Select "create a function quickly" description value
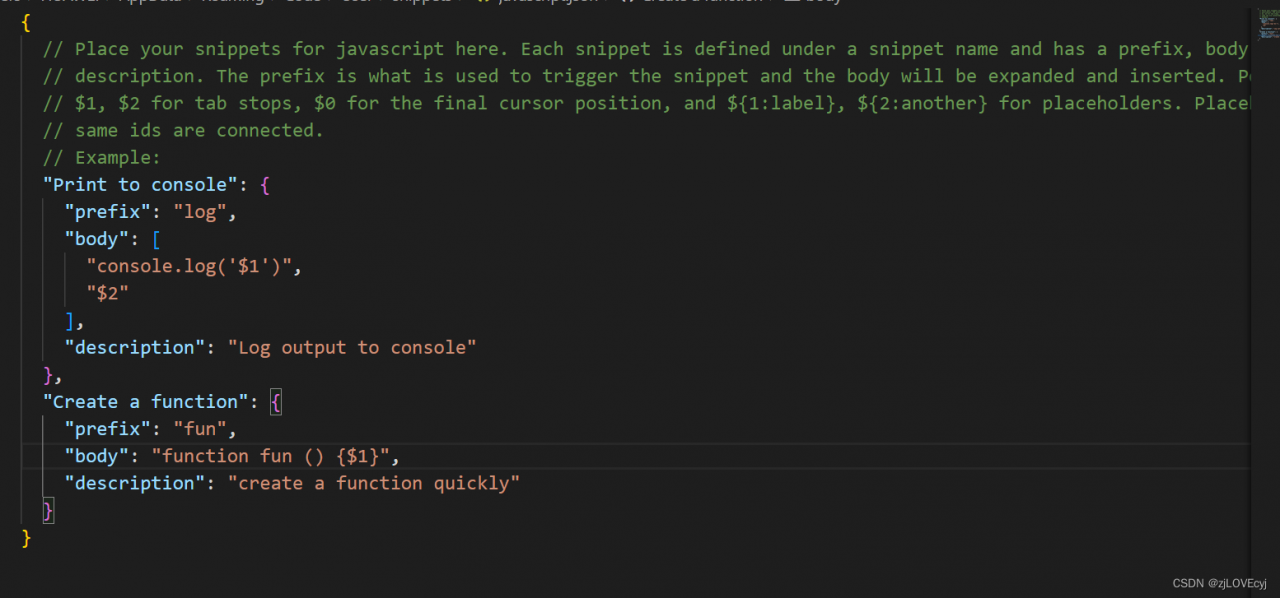This screenshot has width=1280, height=598. coord(374,483)
